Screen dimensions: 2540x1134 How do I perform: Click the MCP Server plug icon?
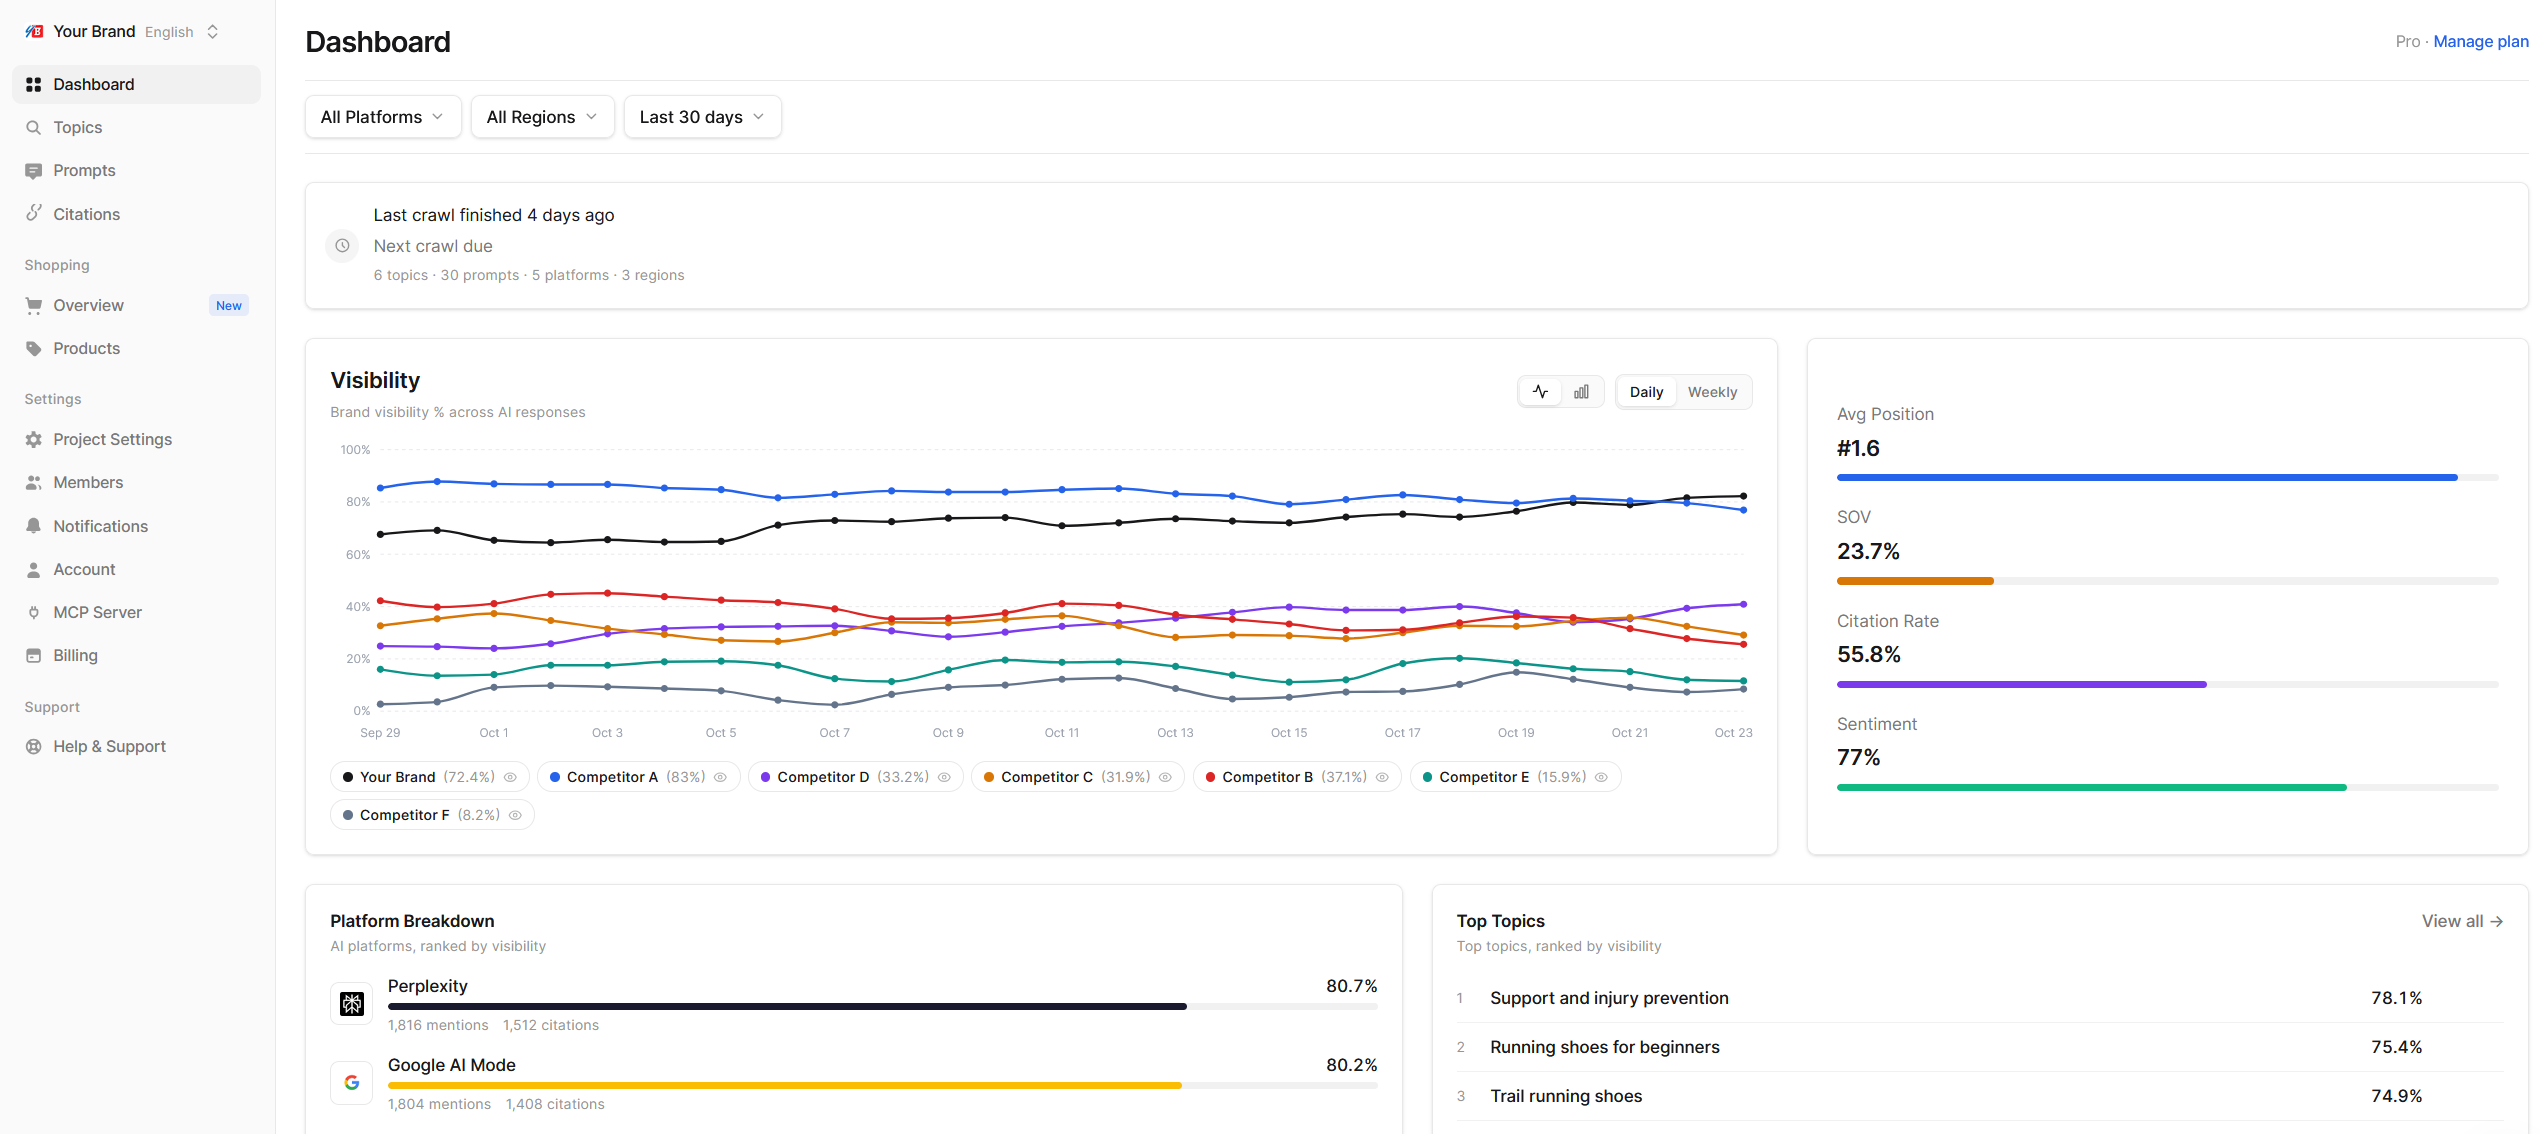click(x=34, y=612)
